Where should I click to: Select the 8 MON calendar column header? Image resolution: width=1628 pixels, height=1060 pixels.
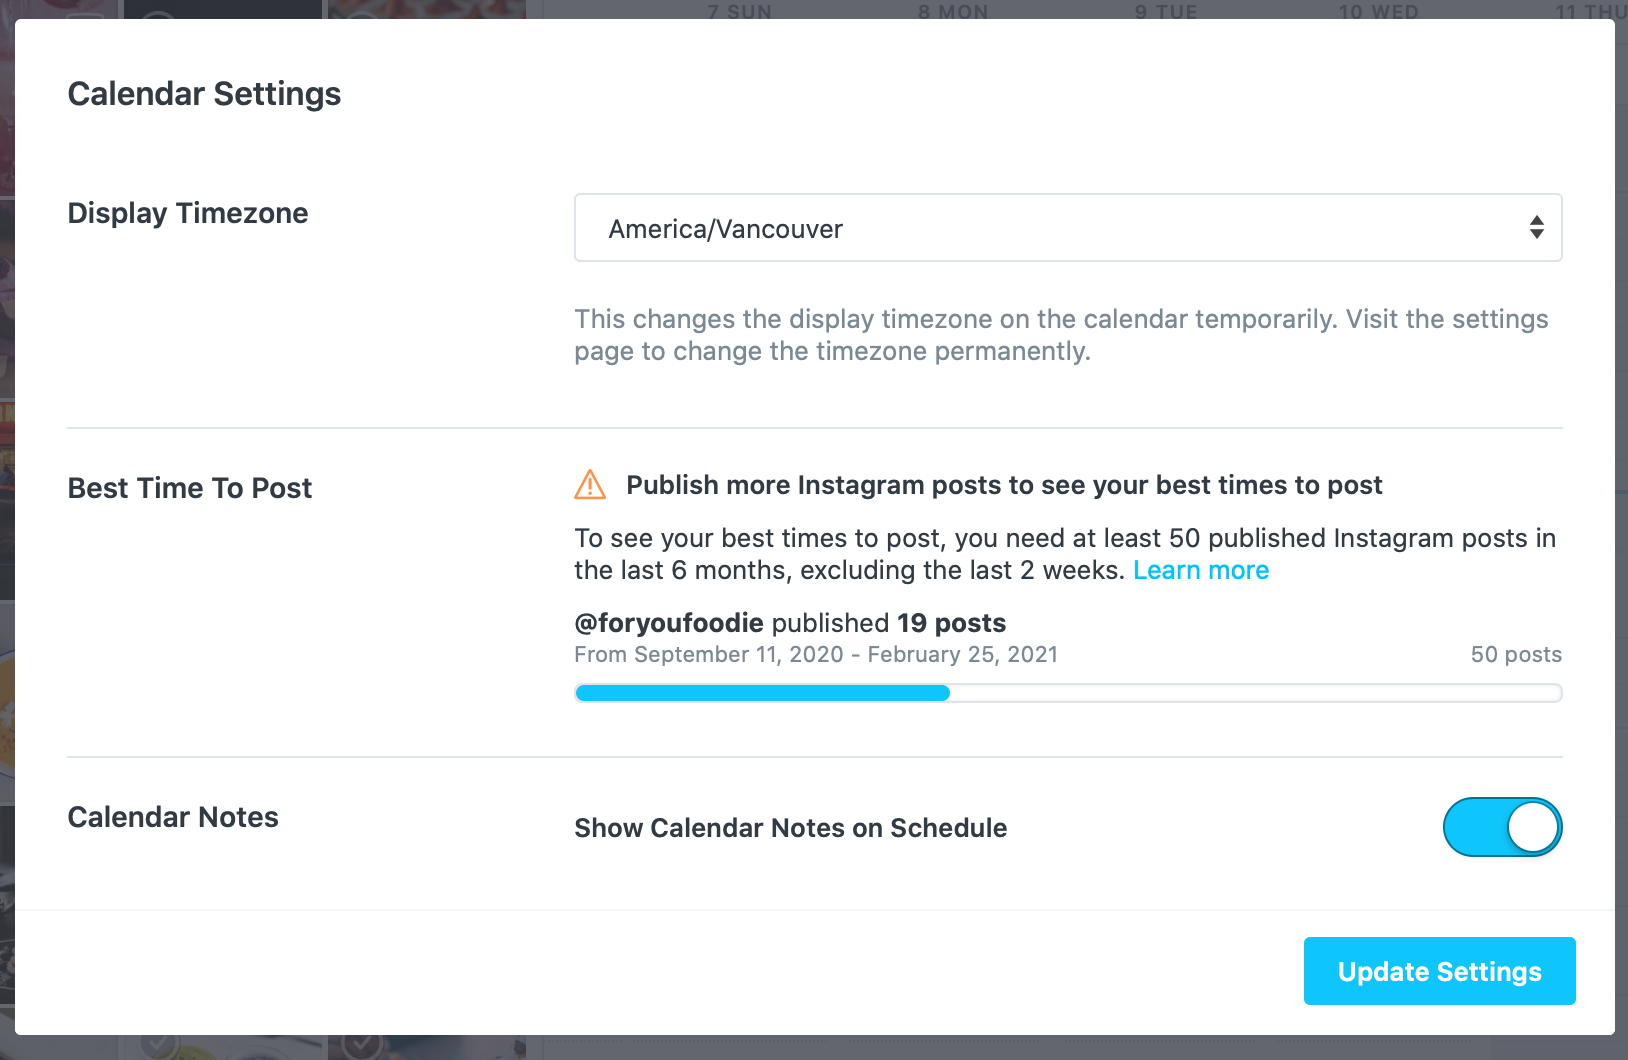[953, 11]
